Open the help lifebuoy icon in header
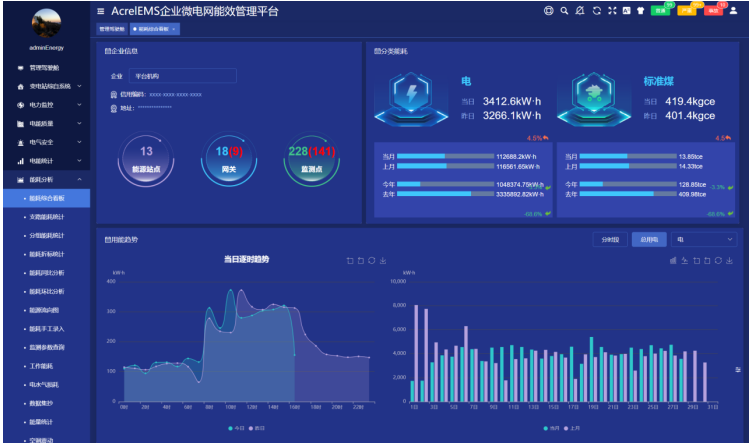 pyautogui.click(x=548, y=11)
